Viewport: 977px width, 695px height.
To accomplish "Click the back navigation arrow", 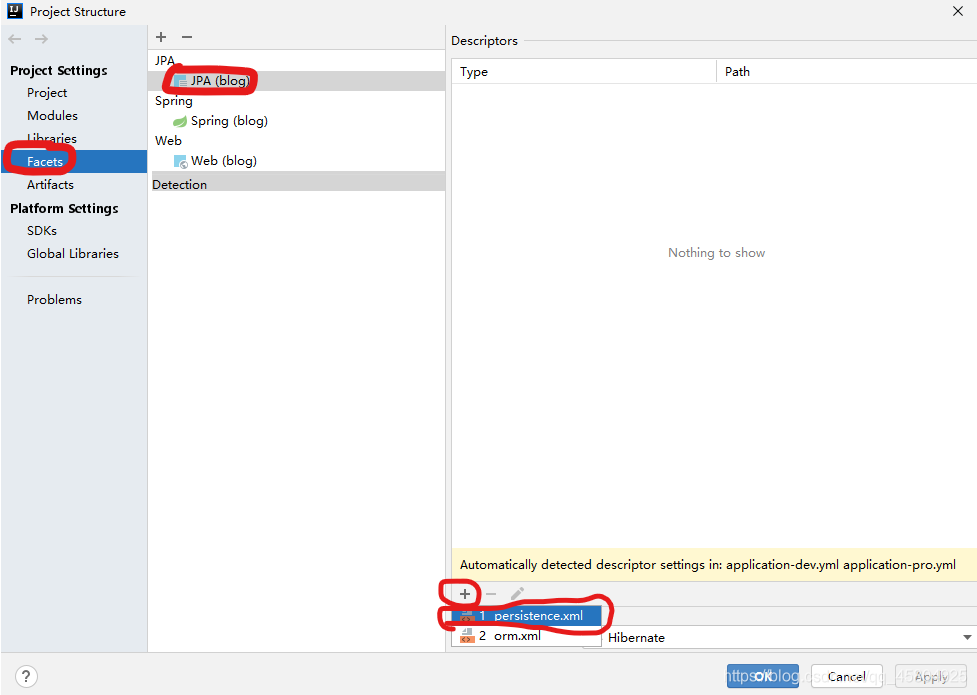I will click(x=15, y=39).
